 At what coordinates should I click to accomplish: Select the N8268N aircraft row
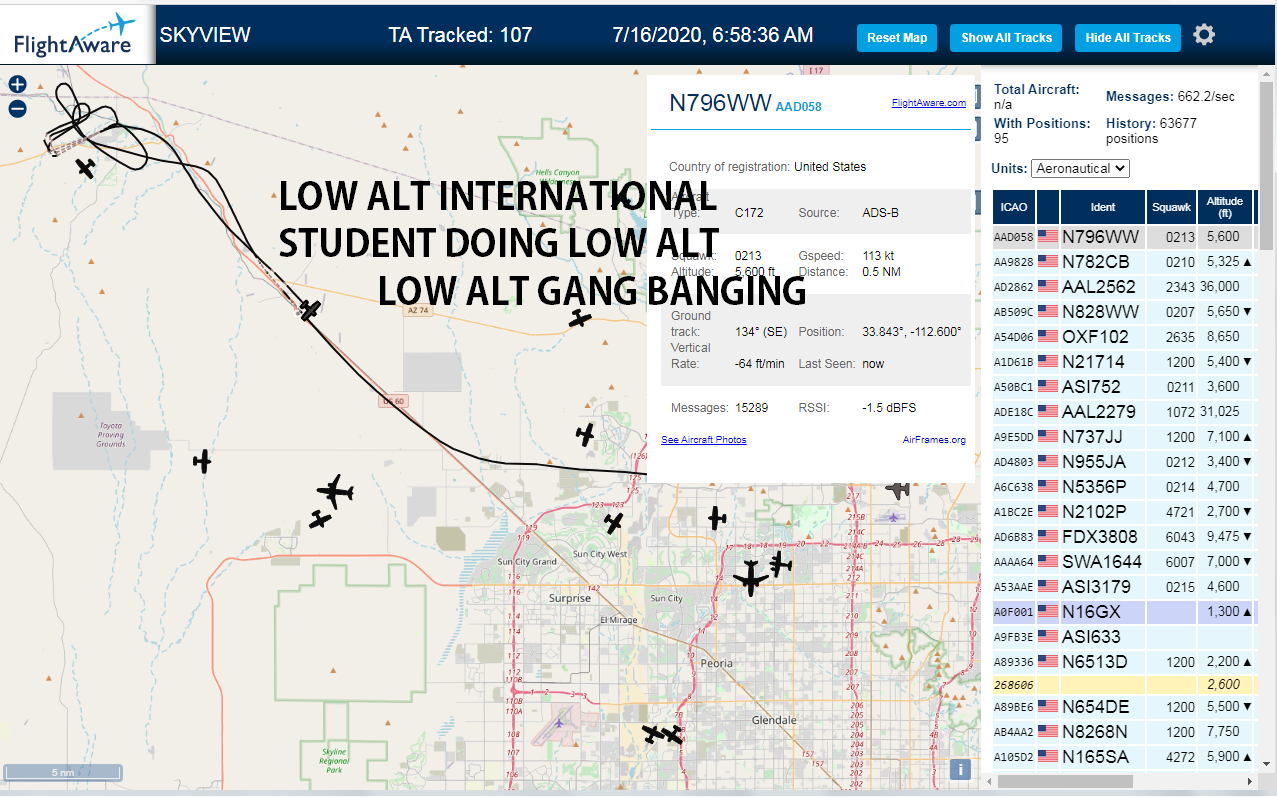point(1124,732)
